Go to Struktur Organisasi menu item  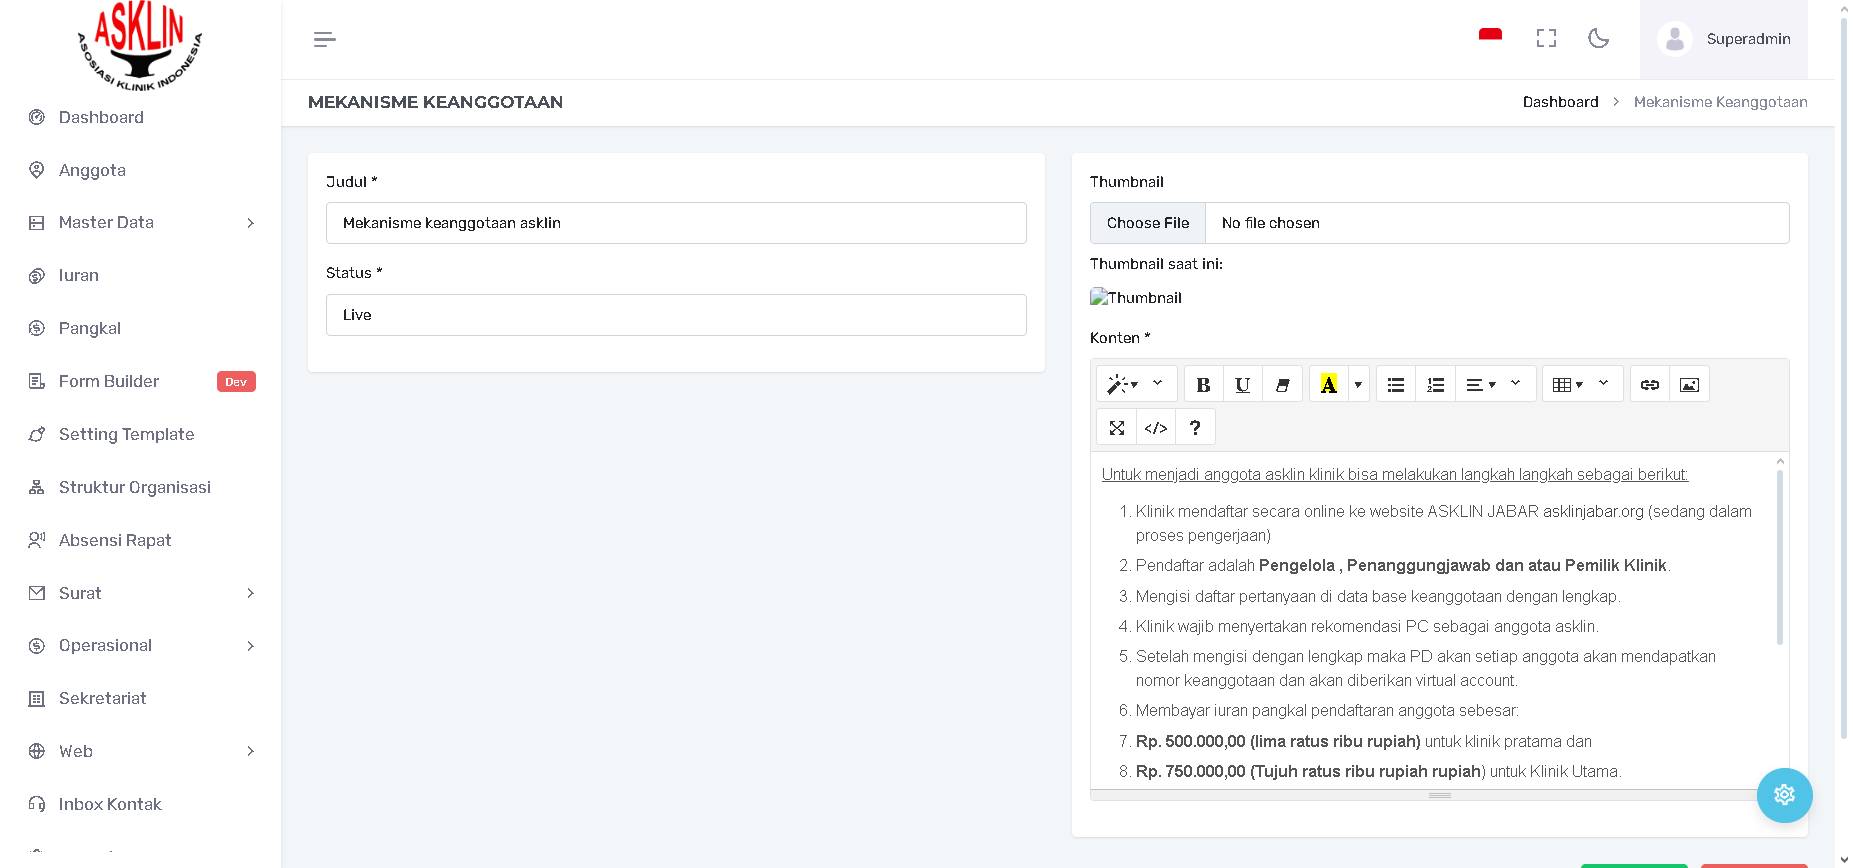point(134,487)
